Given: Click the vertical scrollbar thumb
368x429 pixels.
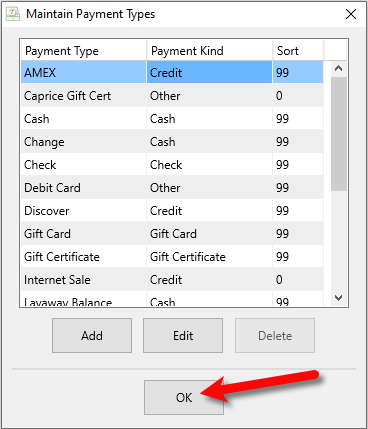Looking at the screenshot, I should click(339, 134).
